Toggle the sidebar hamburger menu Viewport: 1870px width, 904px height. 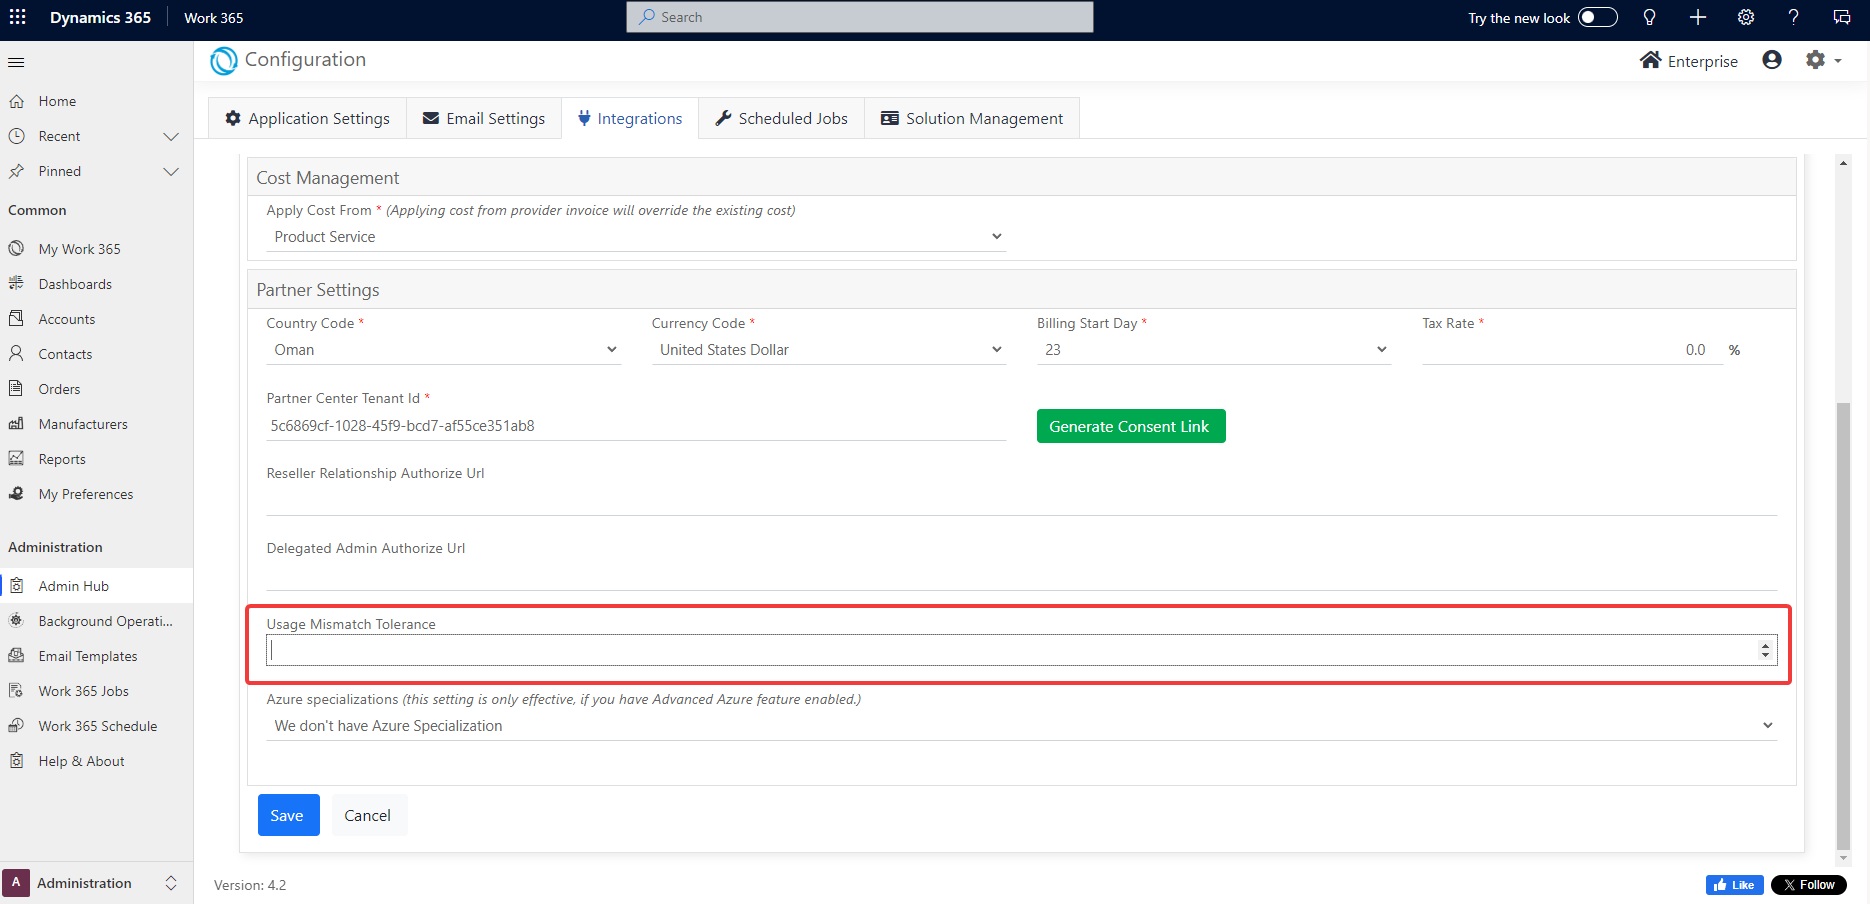[16, 62]
